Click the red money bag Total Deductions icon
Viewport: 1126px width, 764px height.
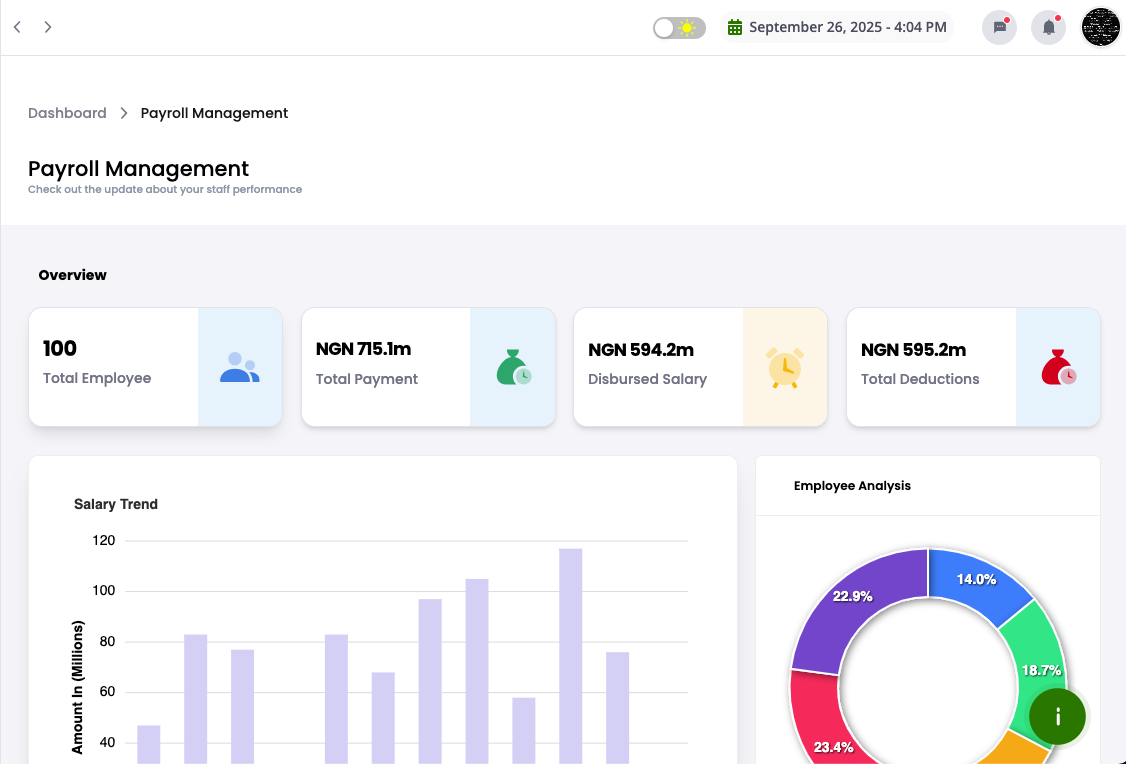point(1058,367)
